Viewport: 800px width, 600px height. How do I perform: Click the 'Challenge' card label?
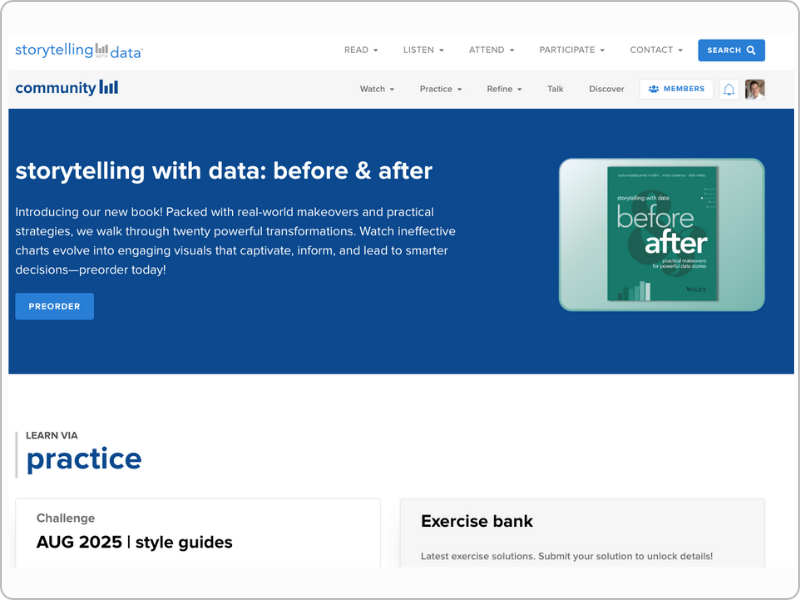coord(66,518)
